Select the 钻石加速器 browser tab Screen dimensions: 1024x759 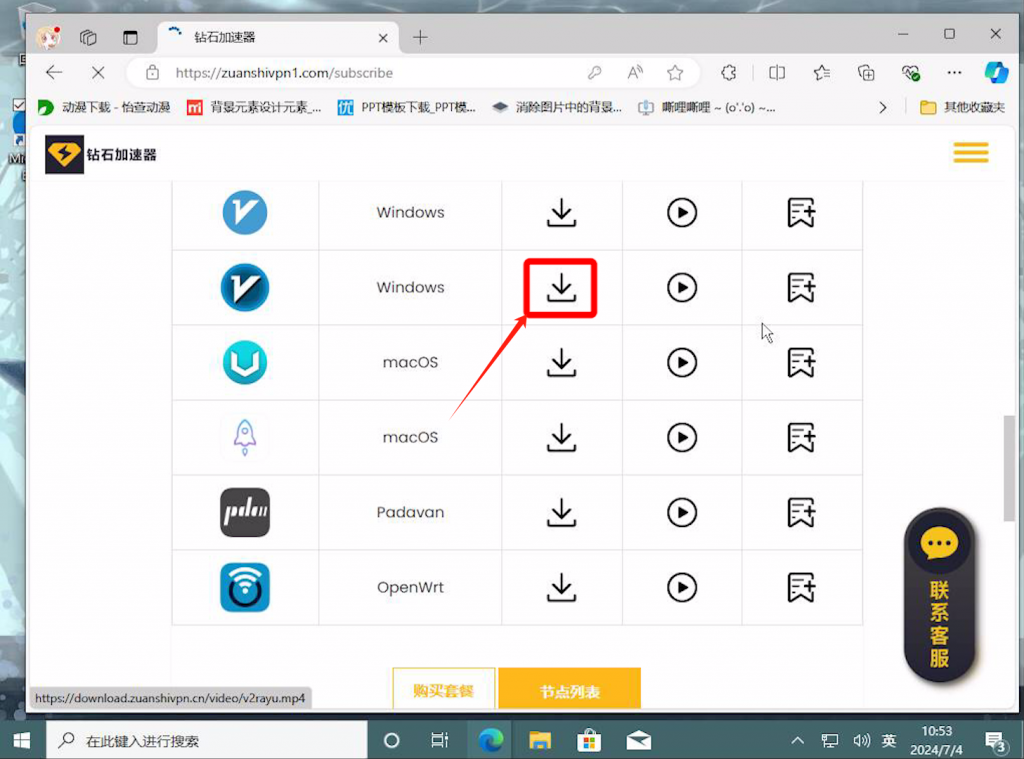(278, 37)
